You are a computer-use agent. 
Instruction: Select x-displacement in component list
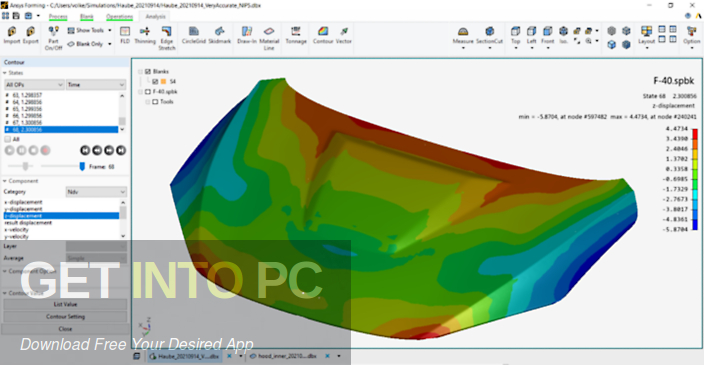tap(62, 202)
